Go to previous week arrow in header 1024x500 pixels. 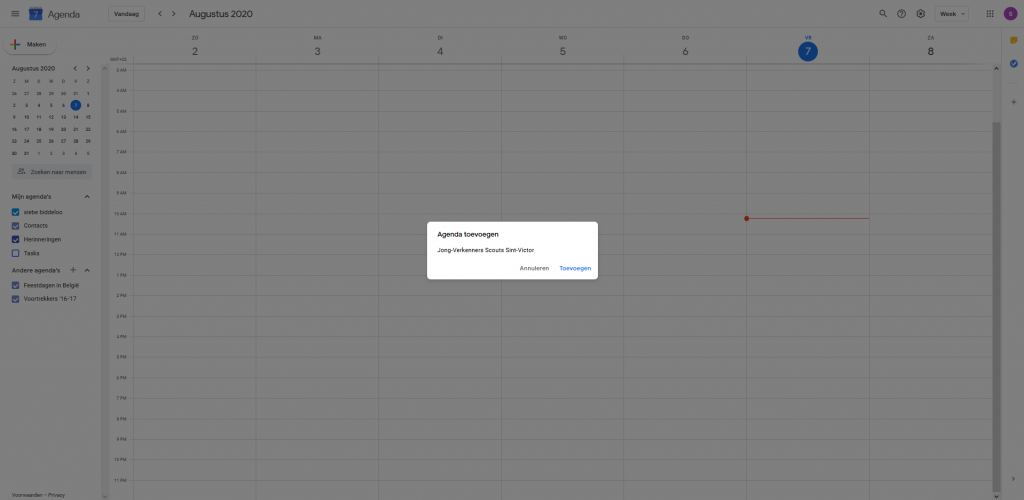(x=160, y=14)
